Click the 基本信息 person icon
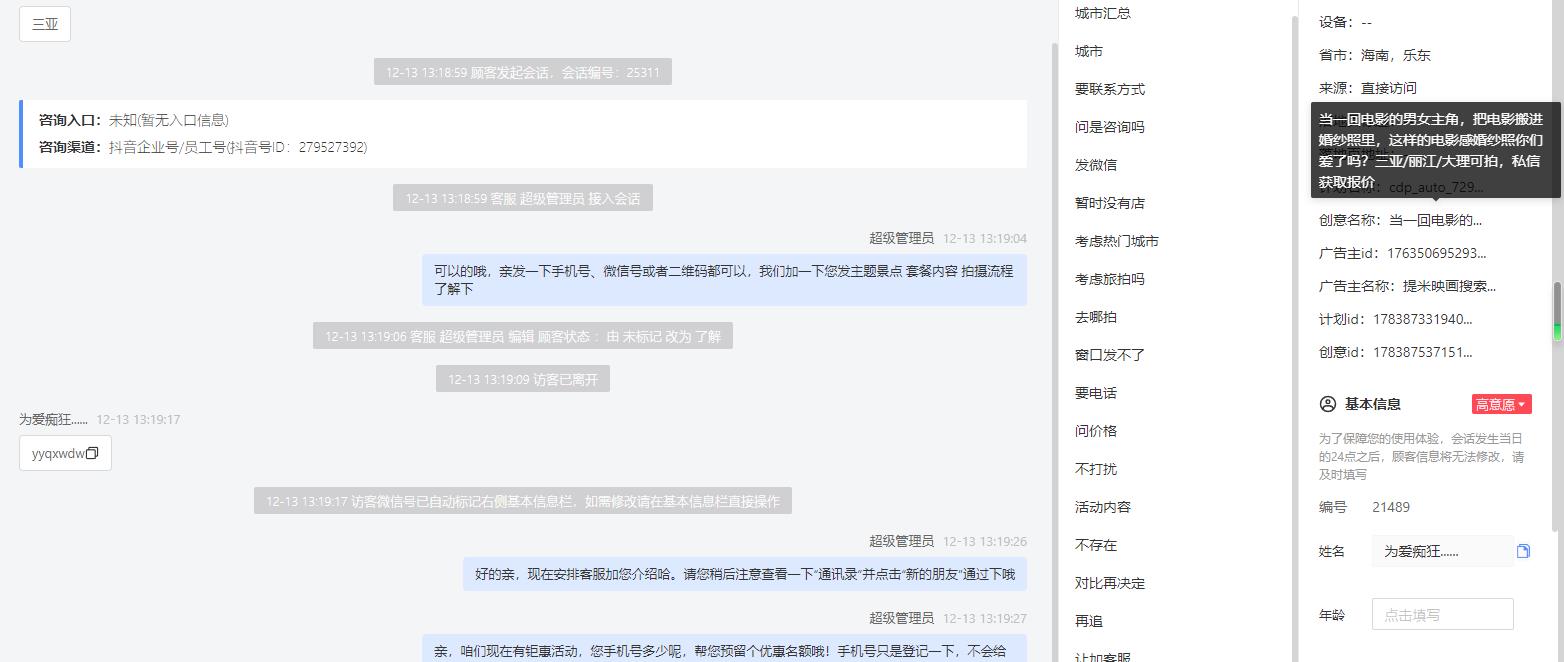Viewport: 1564px width, 662px height. (x=1328, y=404)
